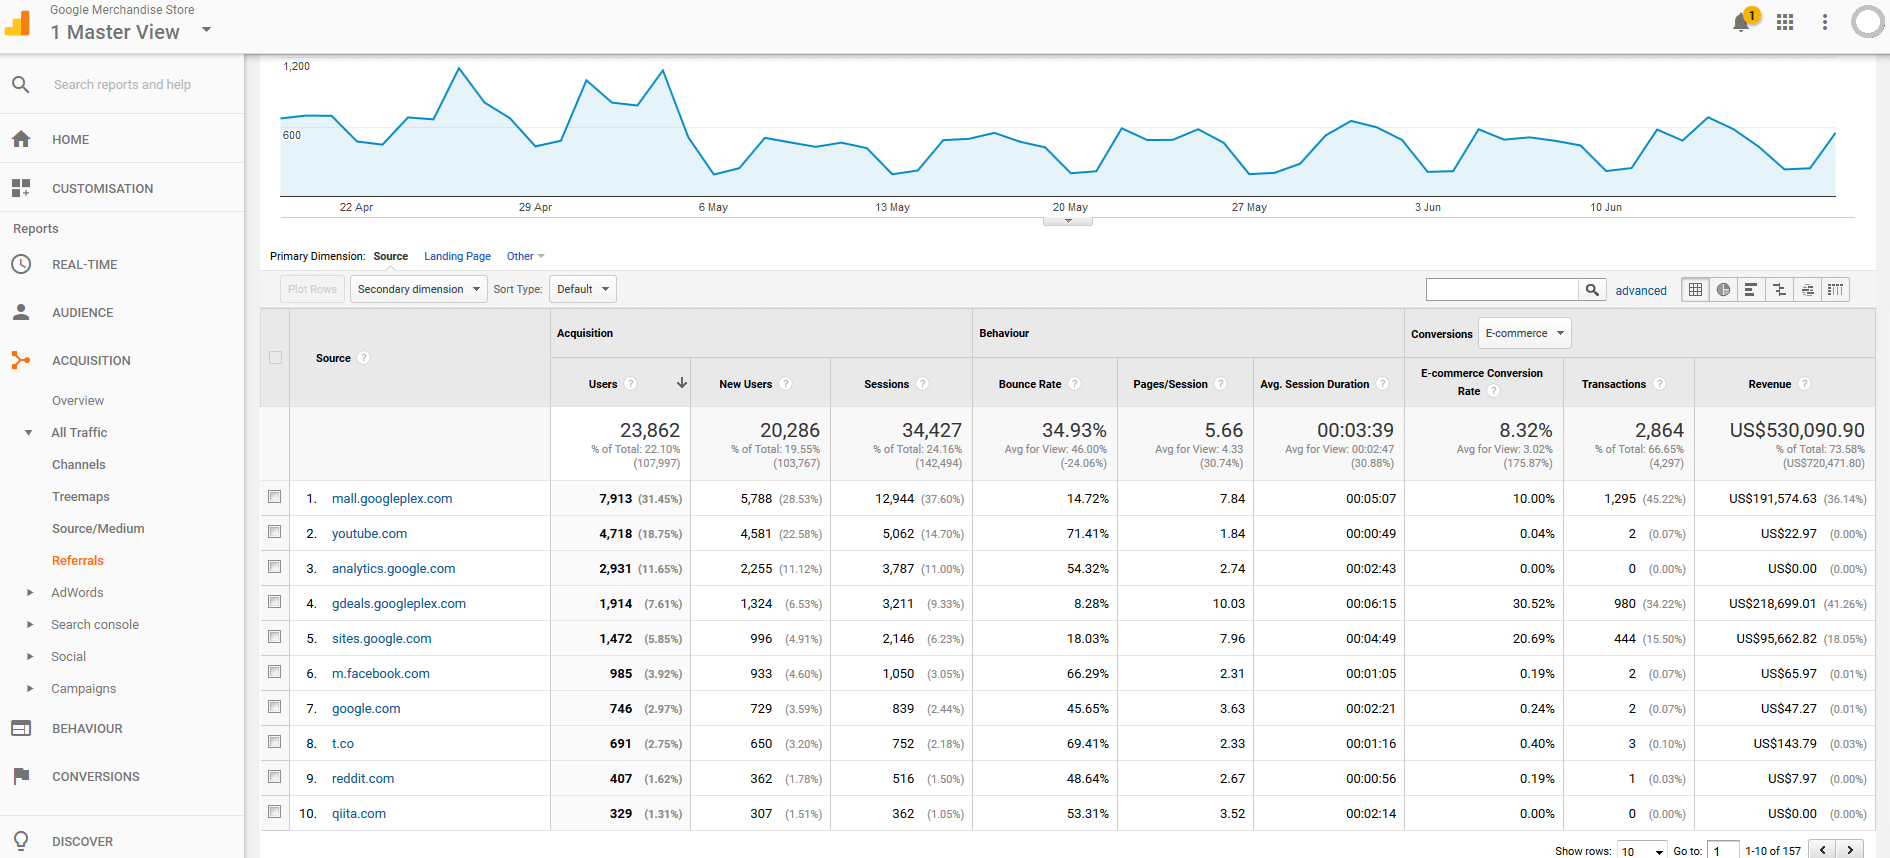The width and height of the screenshot is (1890, 858).
Task: Open the Show rows dropdown
Action: [1642, 851]
